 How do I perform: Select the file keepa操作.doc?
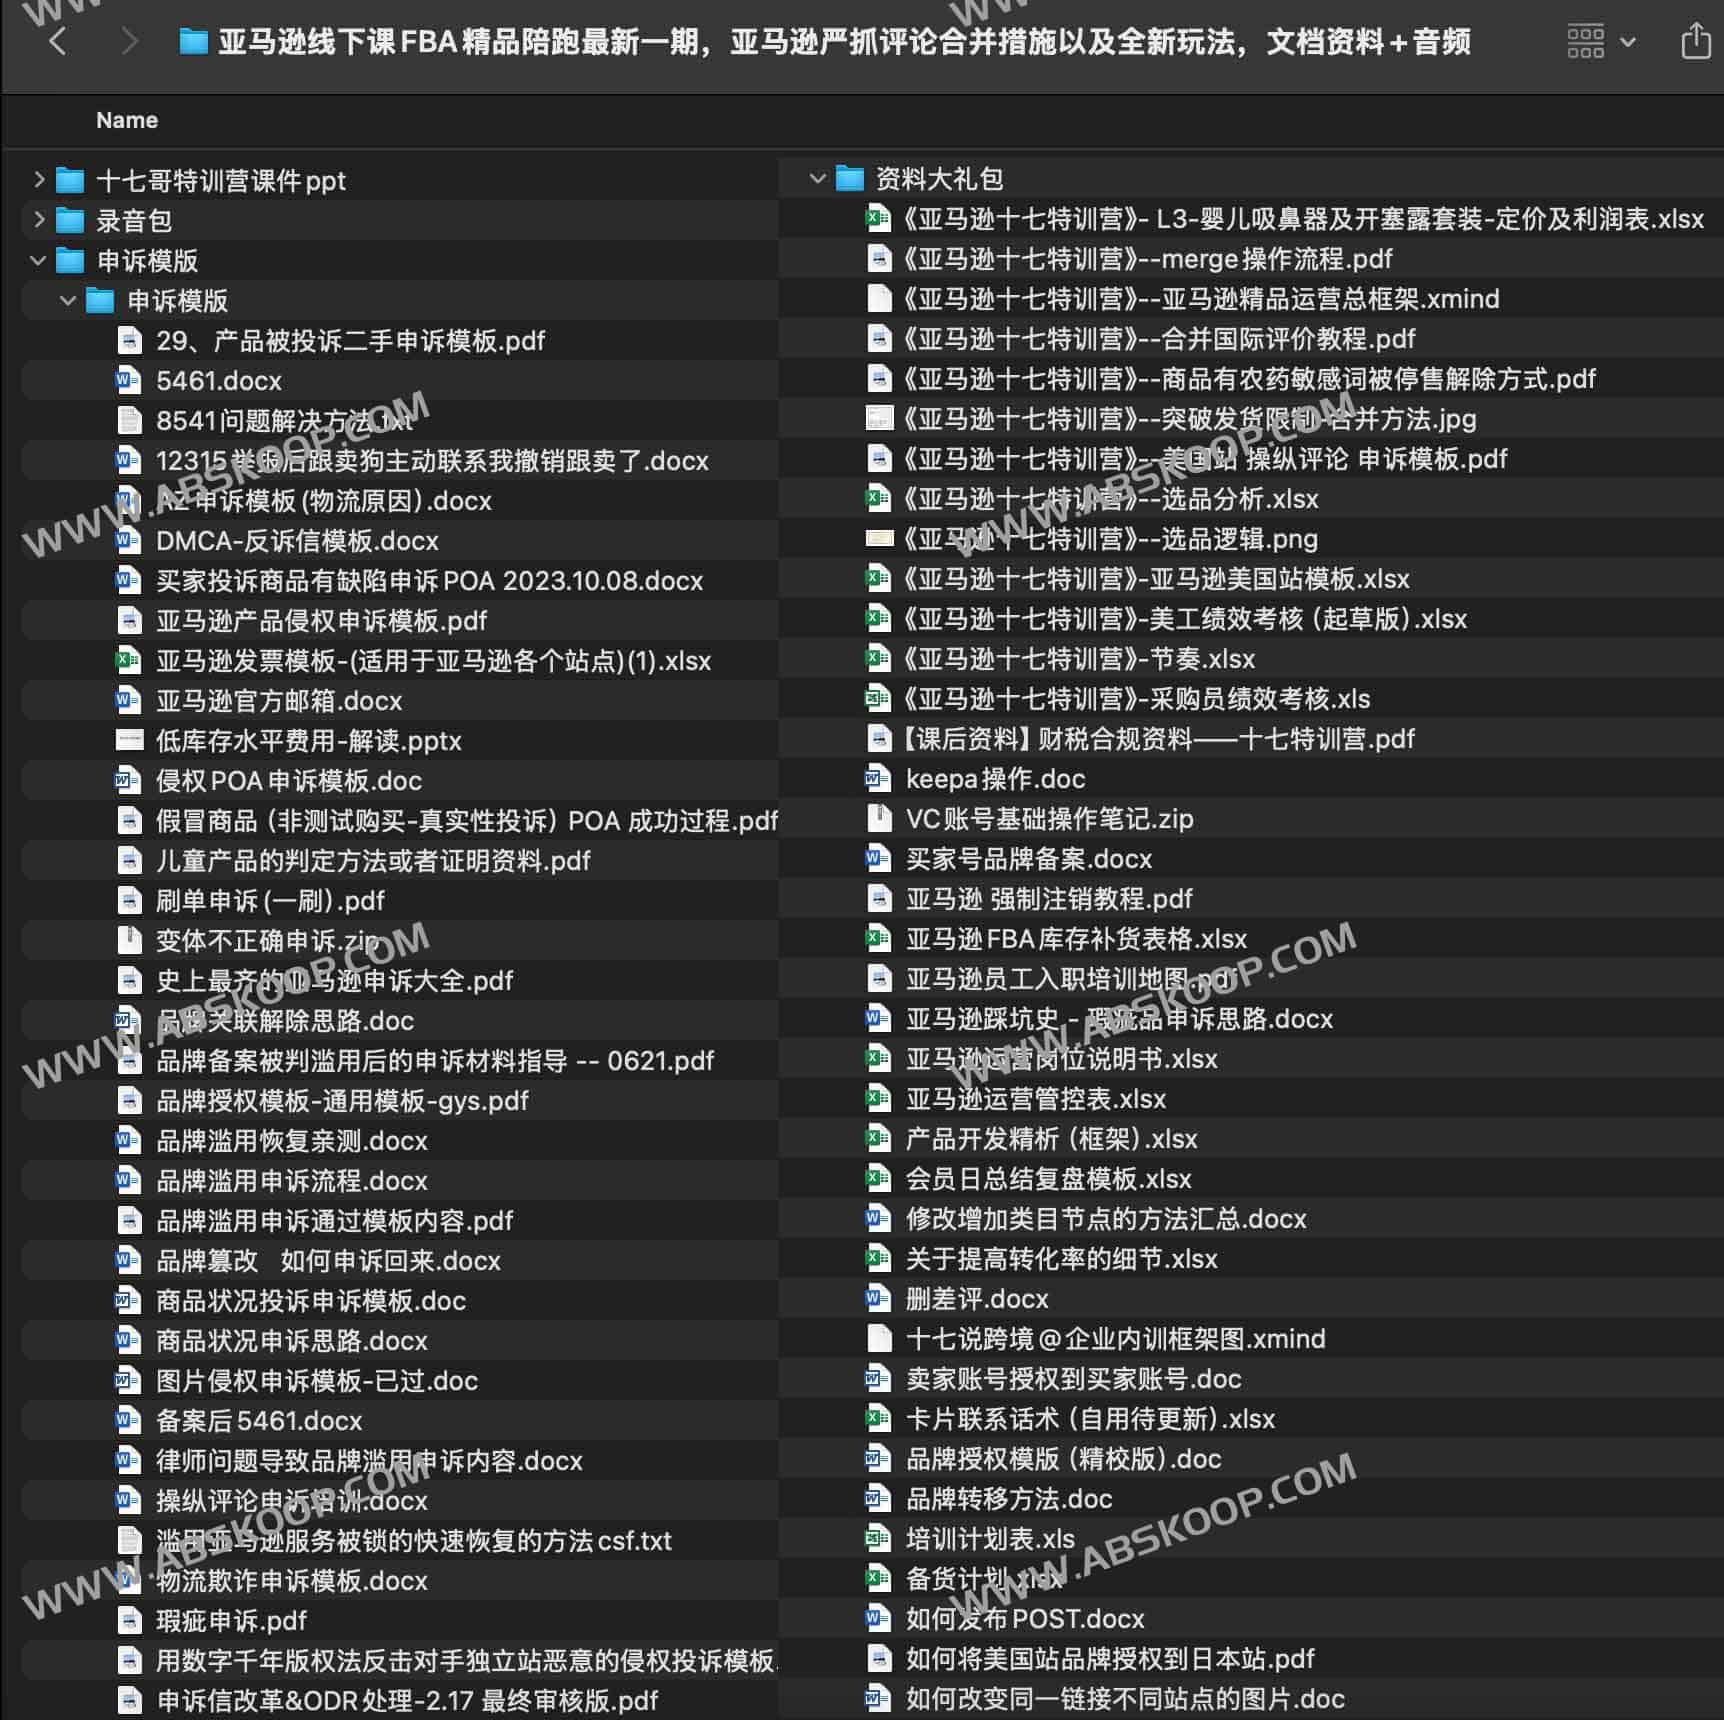[x=994, y=779]
